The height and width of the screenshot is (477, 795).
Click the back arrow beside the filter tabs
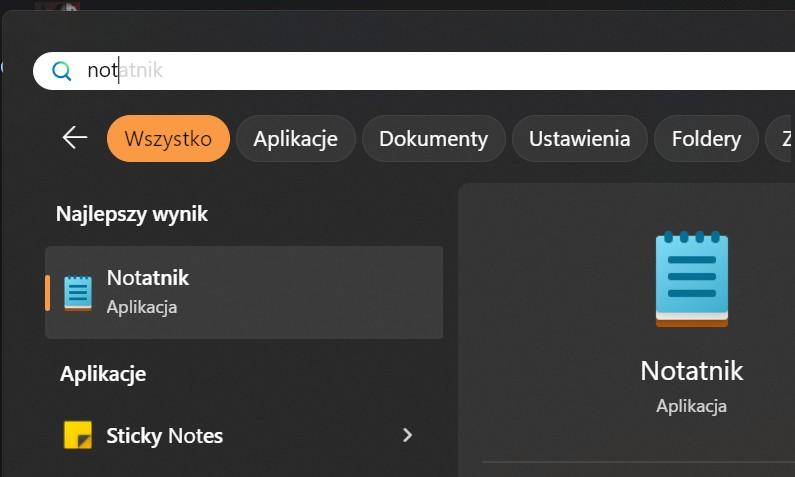coord(75,138)
